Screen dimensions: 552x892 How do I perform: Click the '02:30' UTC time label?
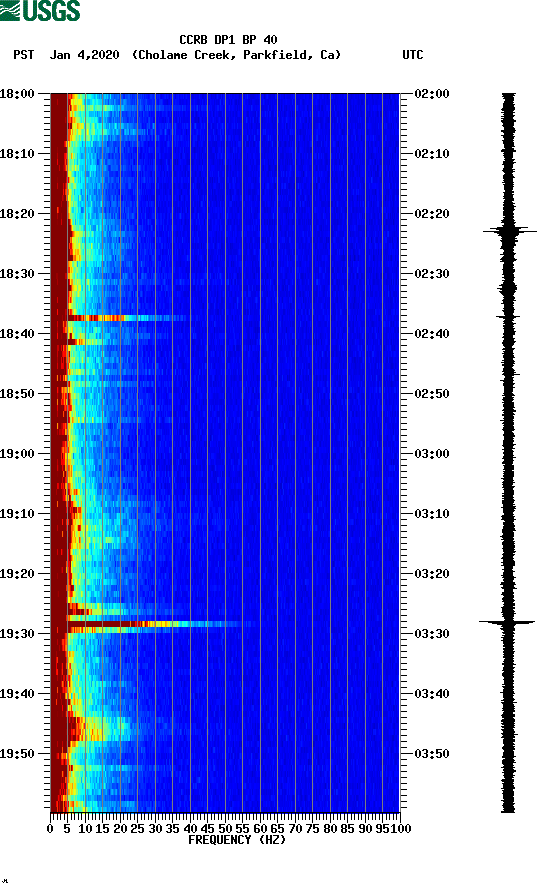(432, 274)
